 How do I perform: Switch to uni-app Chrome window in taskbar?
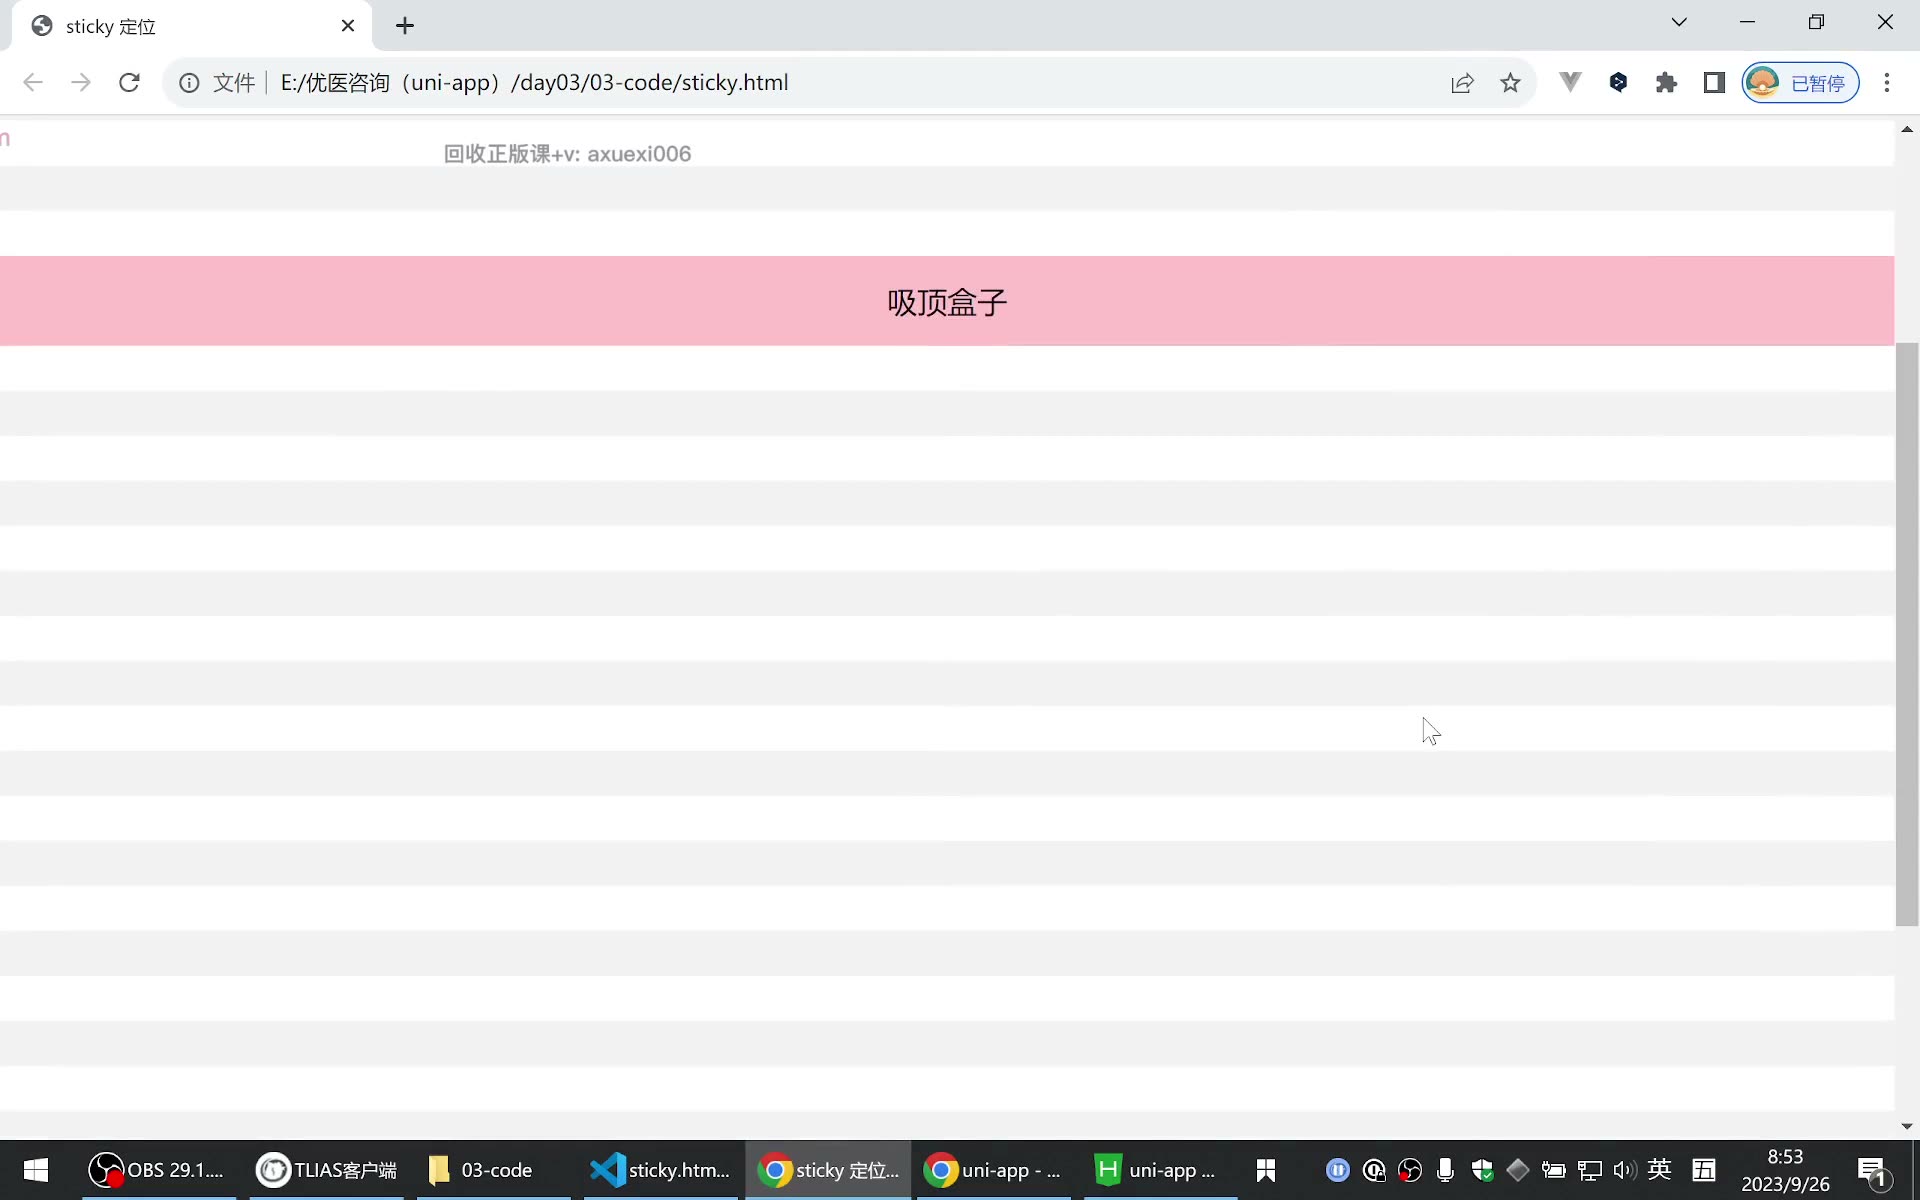coord(994,1170)
